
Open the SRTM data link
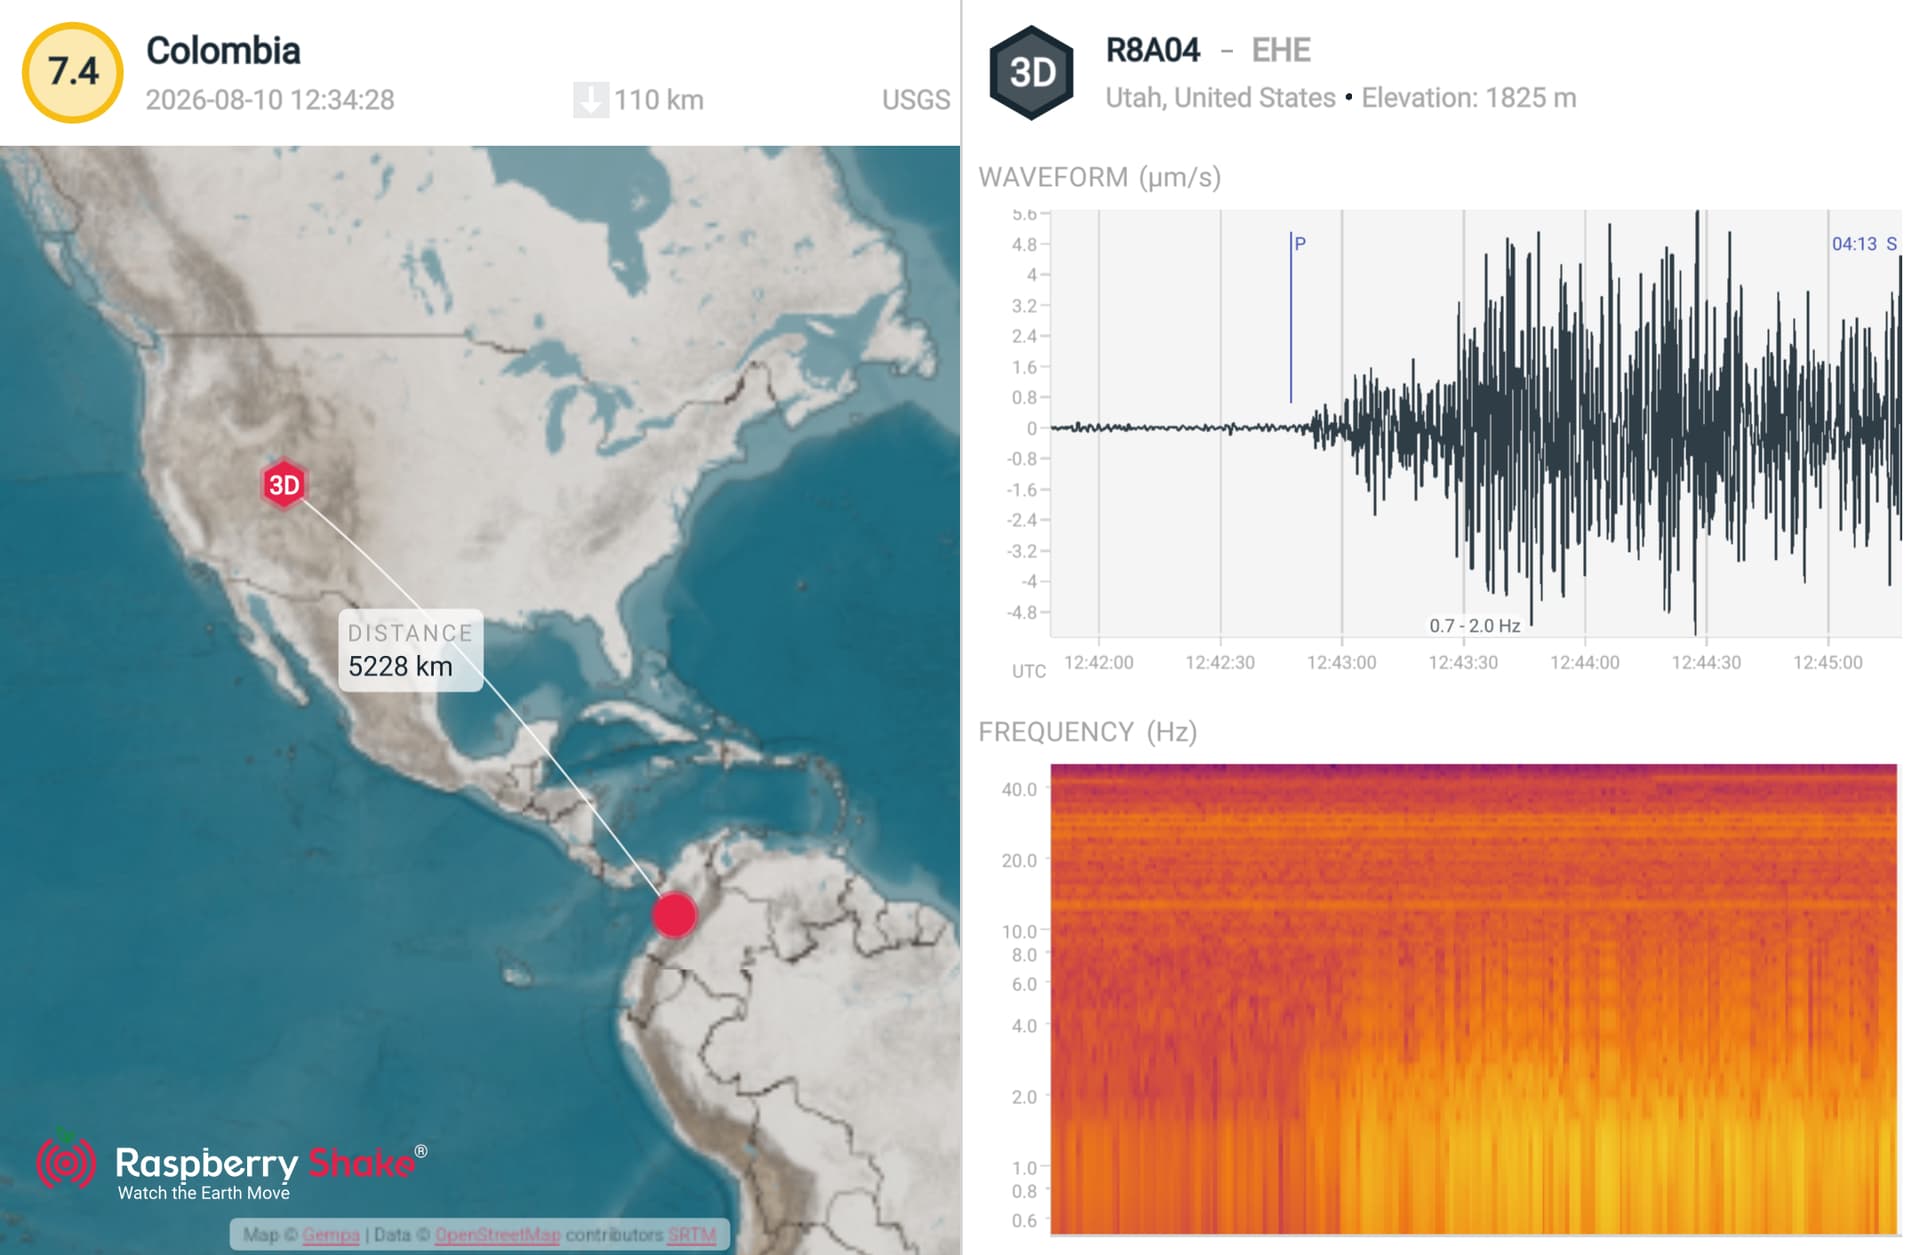692,1235
